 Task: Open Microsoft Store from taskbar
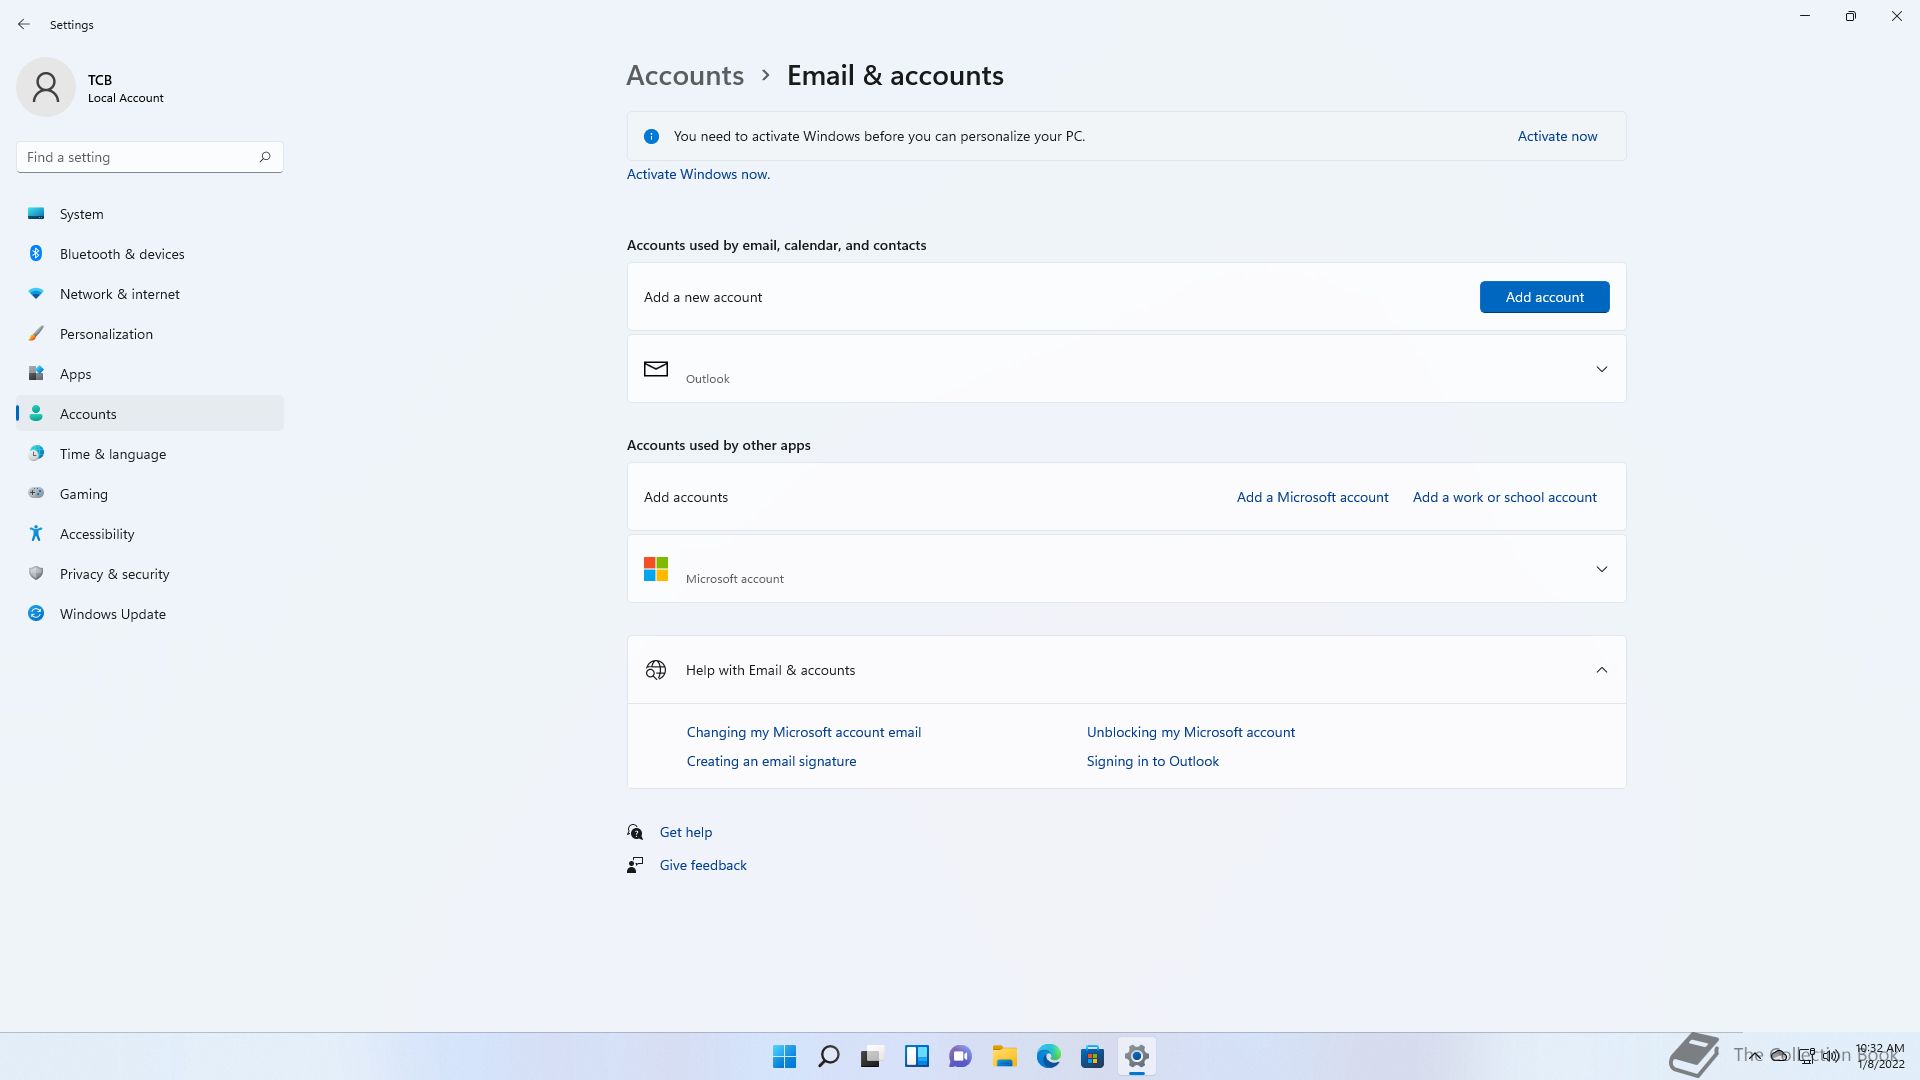click(x=1092, y=1056)
